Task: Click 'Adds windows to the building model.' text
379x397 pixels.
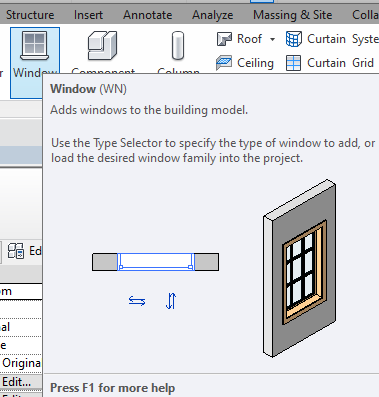Action: click(149, 110)
